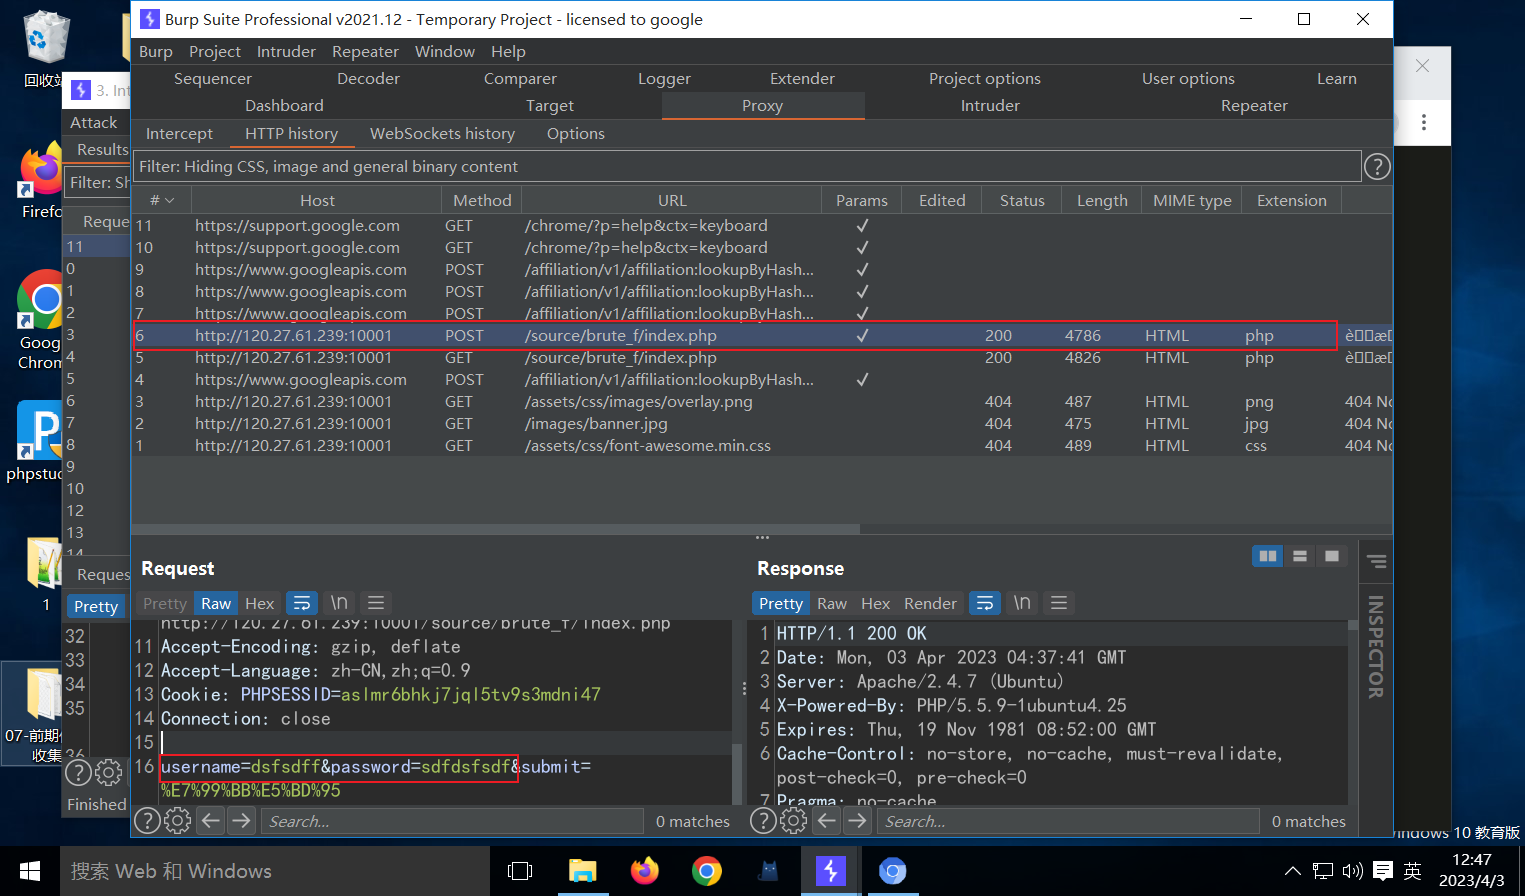The height and width of the screenshot is (896, 1525).
Task: Go to next response search match
Action: pyautogui.click(x=857, y=821)
